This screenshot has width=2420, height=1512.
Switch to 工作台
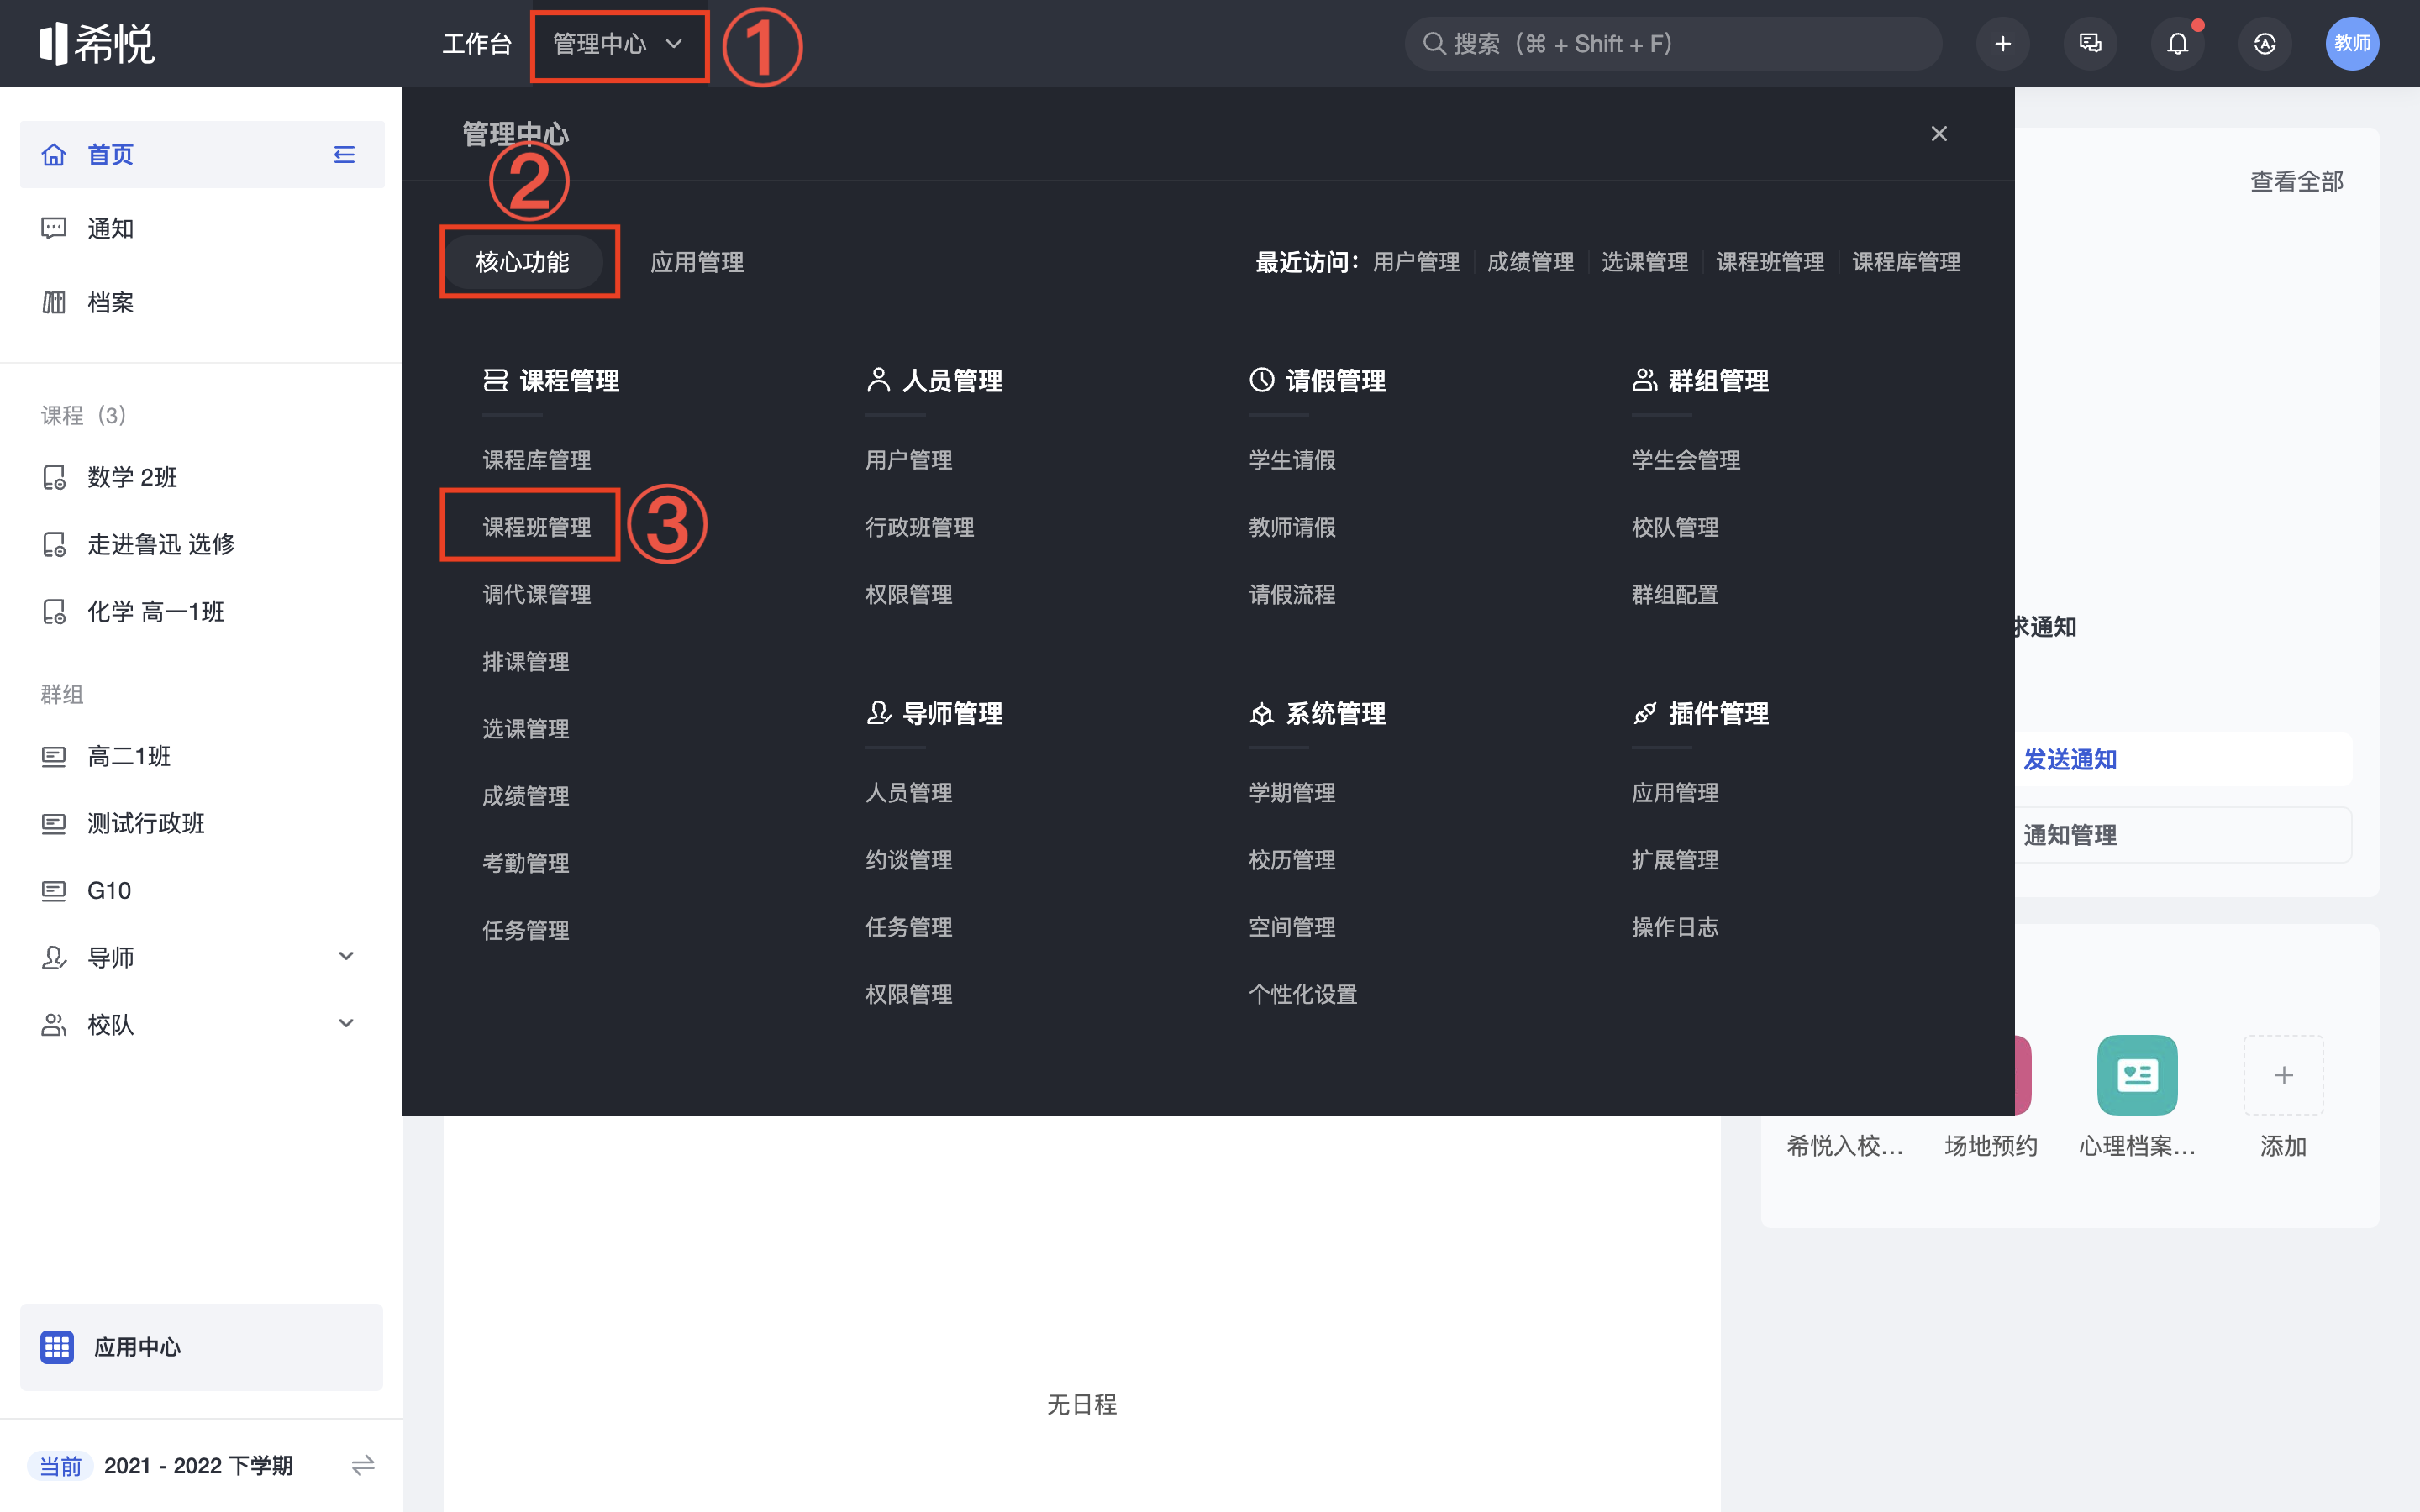click(477, 44)
